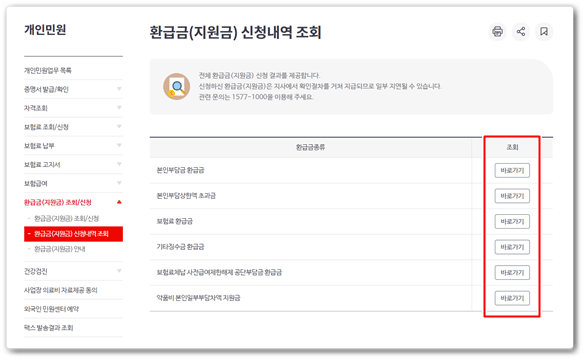Click the bookmark icon
Image resolution: width=586 pixels, height=361 pixels.
544,31
